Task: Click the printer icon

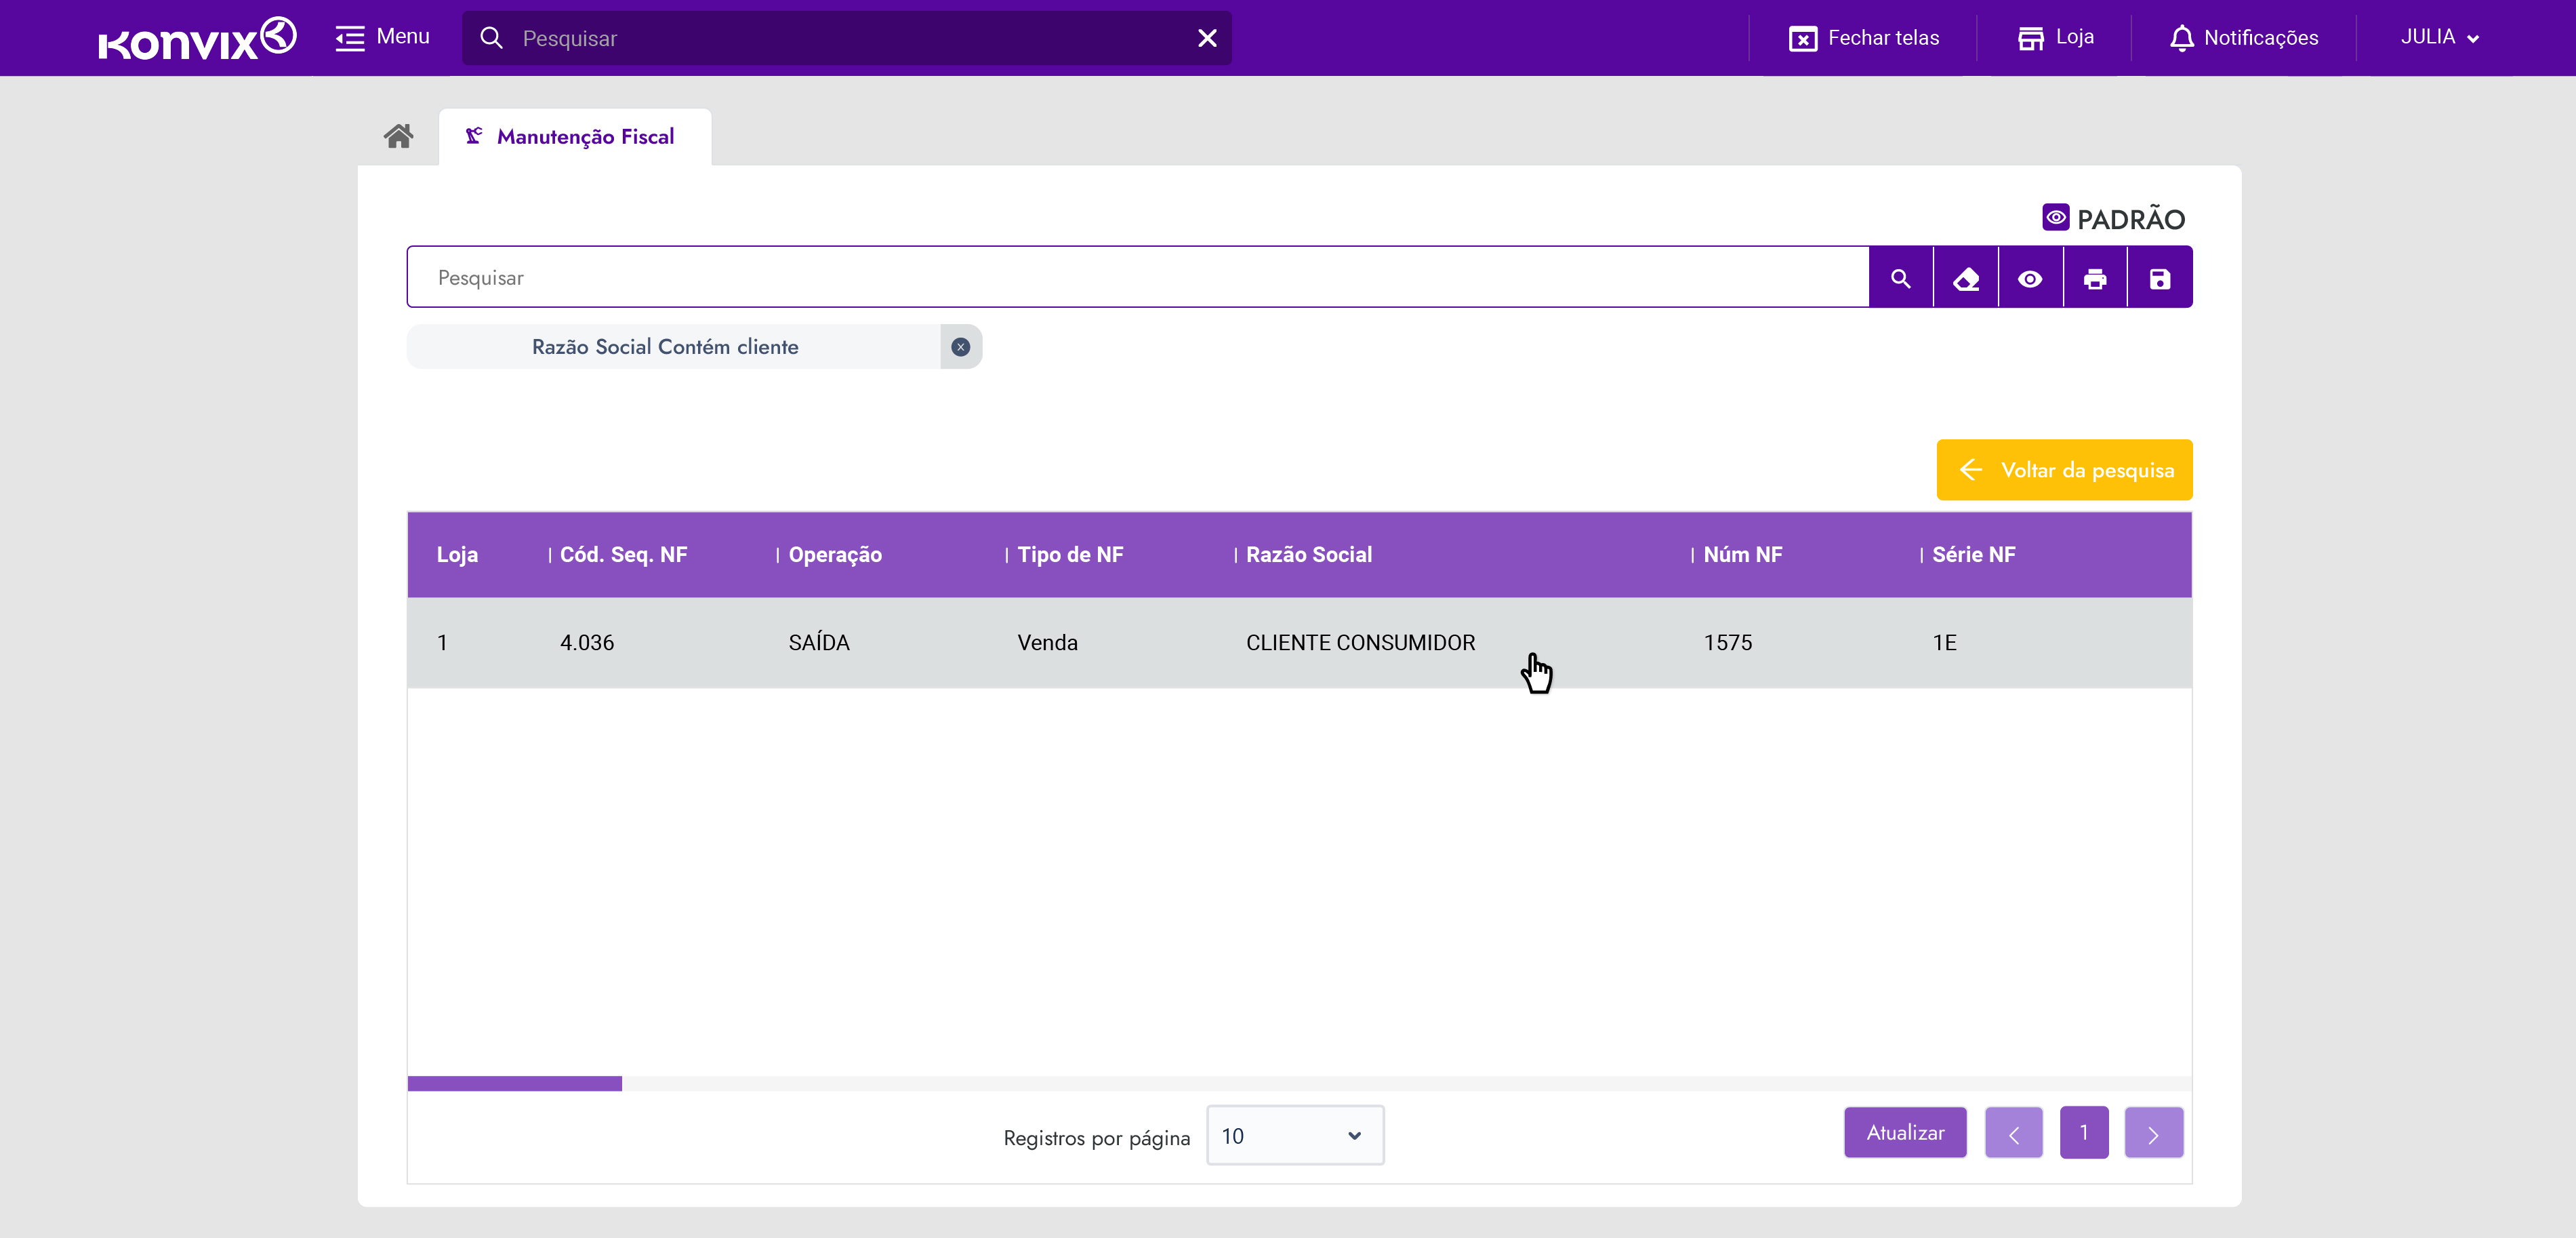Action: (2094, 278)
